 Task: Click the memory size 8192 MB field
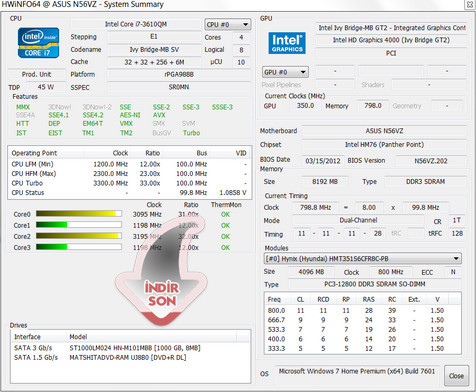click(x=325, y=182)
